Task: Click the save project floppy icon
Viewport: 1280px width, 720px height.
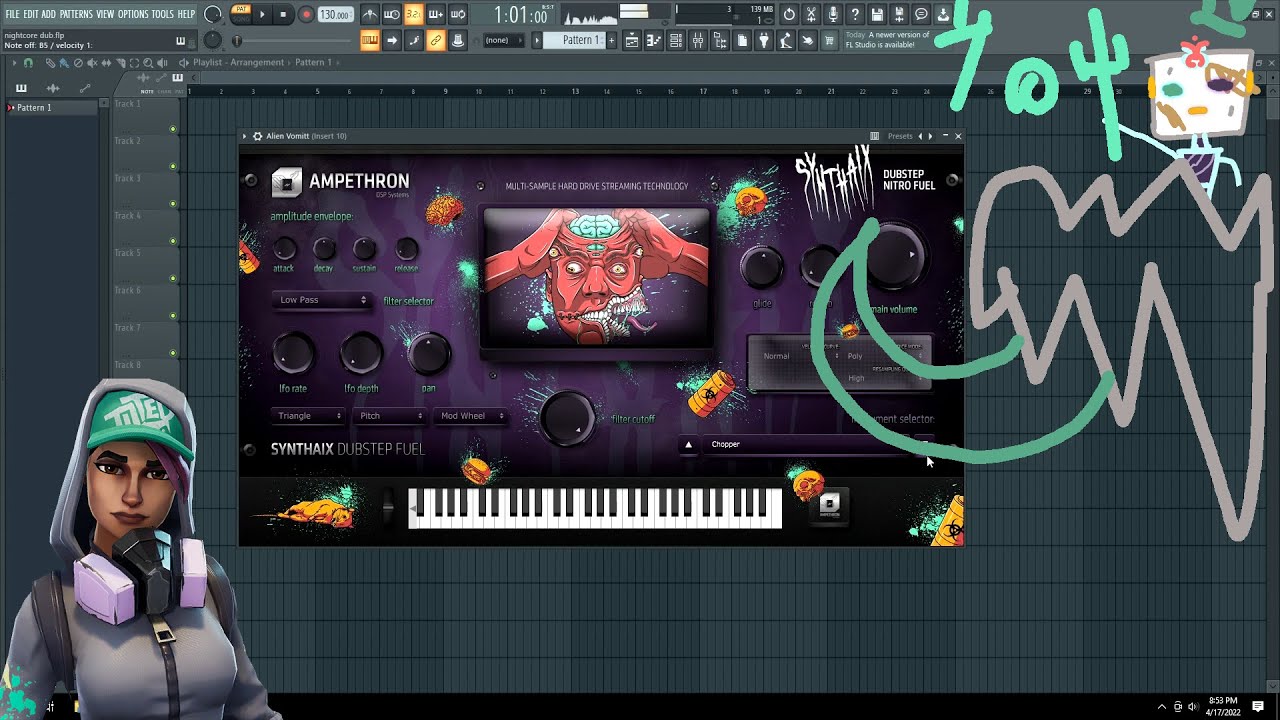Action: point(877,15)
